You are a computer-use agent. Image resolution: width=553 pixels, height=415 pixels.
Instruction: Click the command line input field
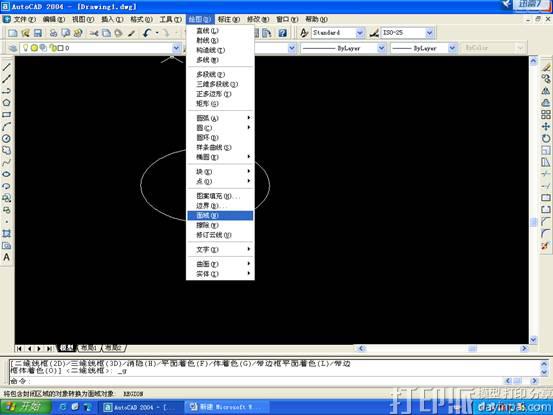coord(257,381)
